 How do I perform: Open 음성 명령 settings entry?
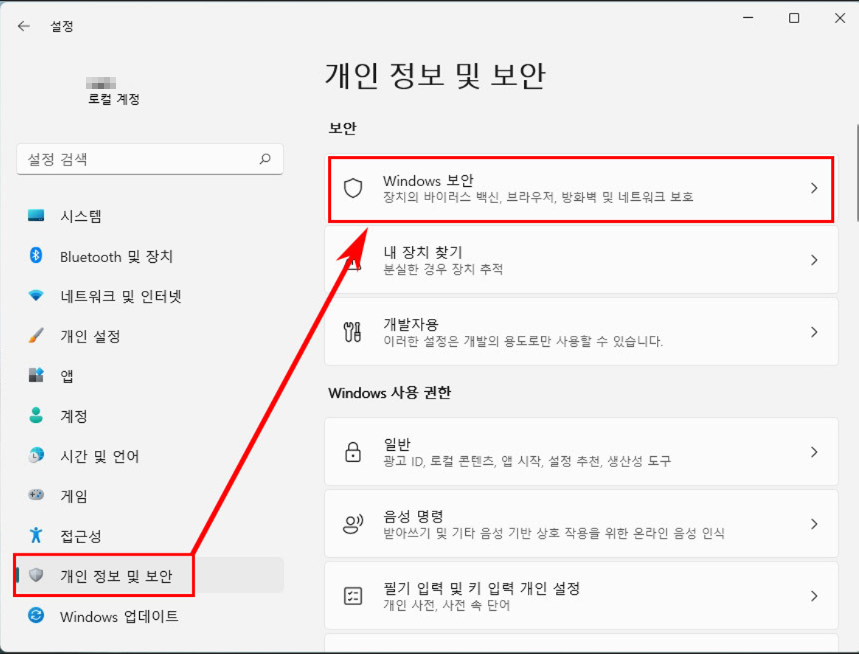point(581,524)
